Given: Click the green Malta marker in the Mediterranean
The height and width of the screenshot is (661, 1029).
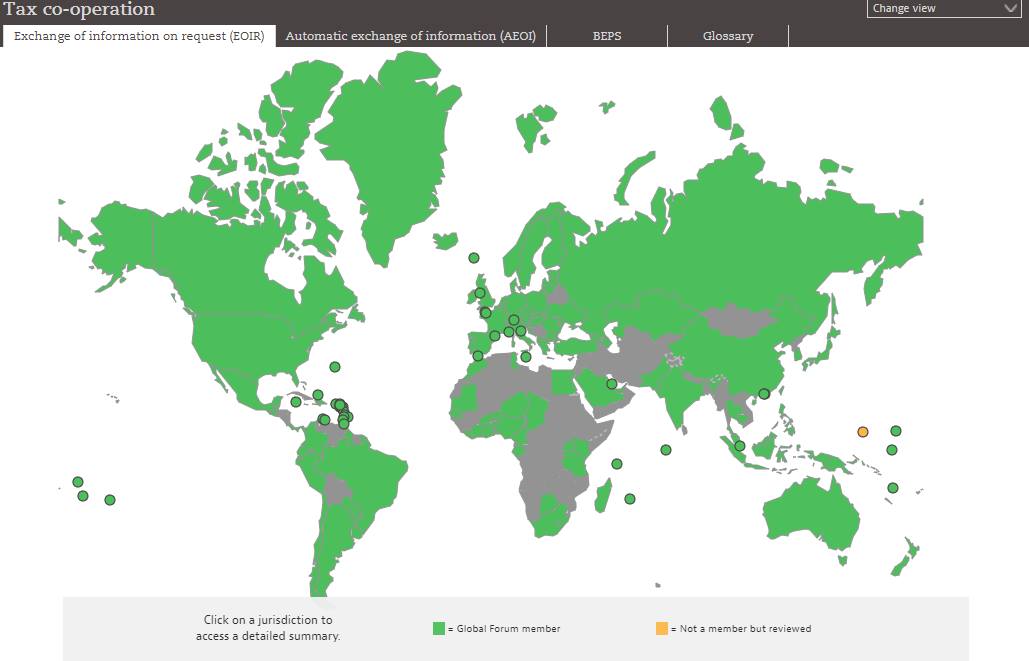Looking at the screenshot, I should (526, 357).
